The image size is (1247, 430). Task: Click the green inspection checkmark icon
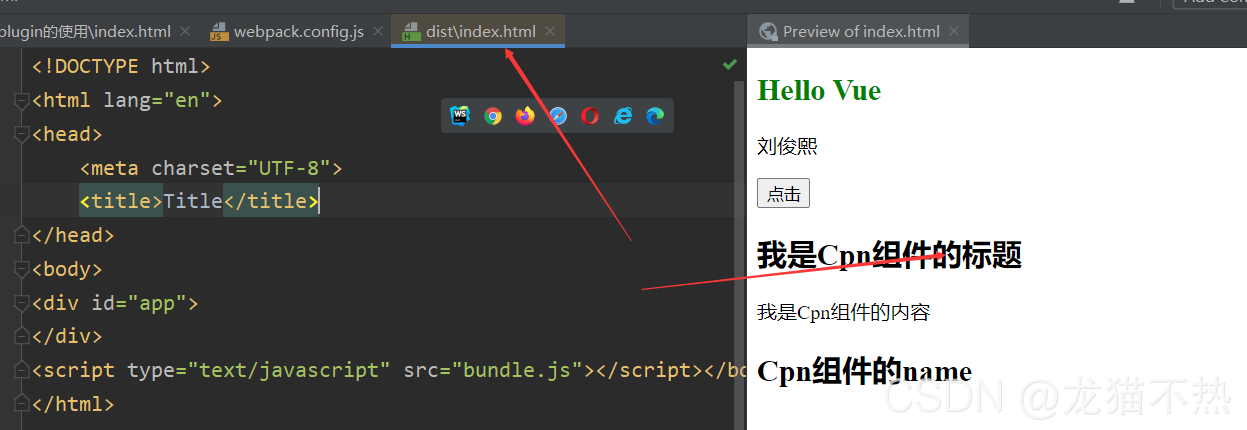point(729,65)
